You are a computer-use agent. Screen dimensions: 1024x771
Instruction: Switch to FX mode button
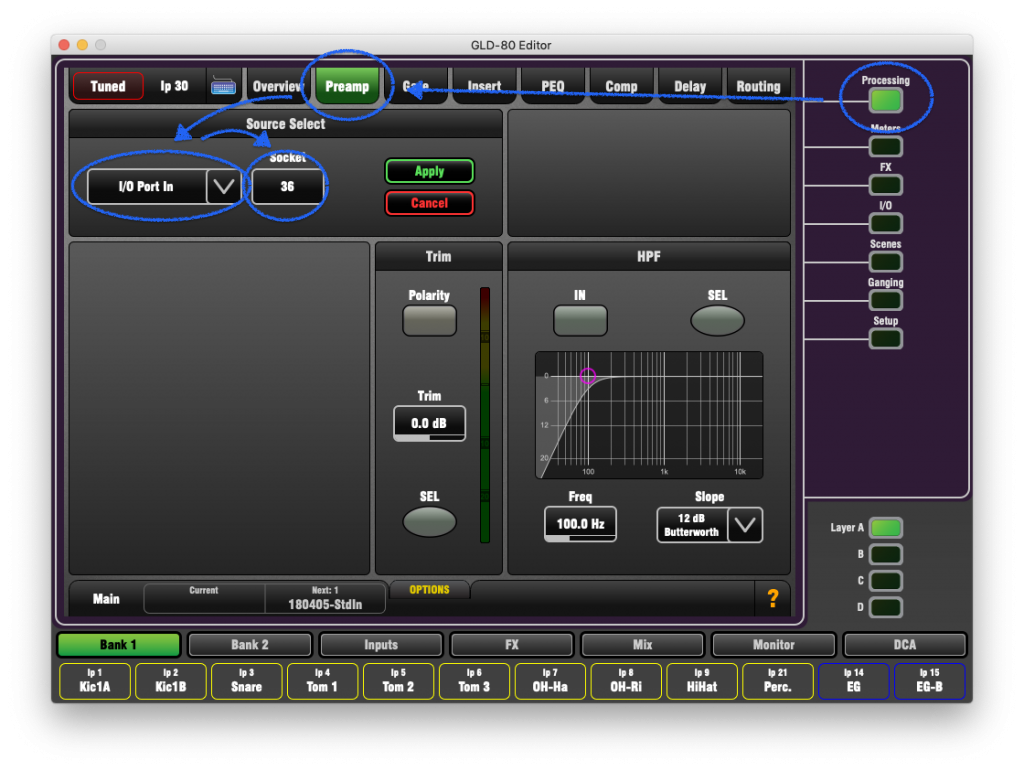886,185
